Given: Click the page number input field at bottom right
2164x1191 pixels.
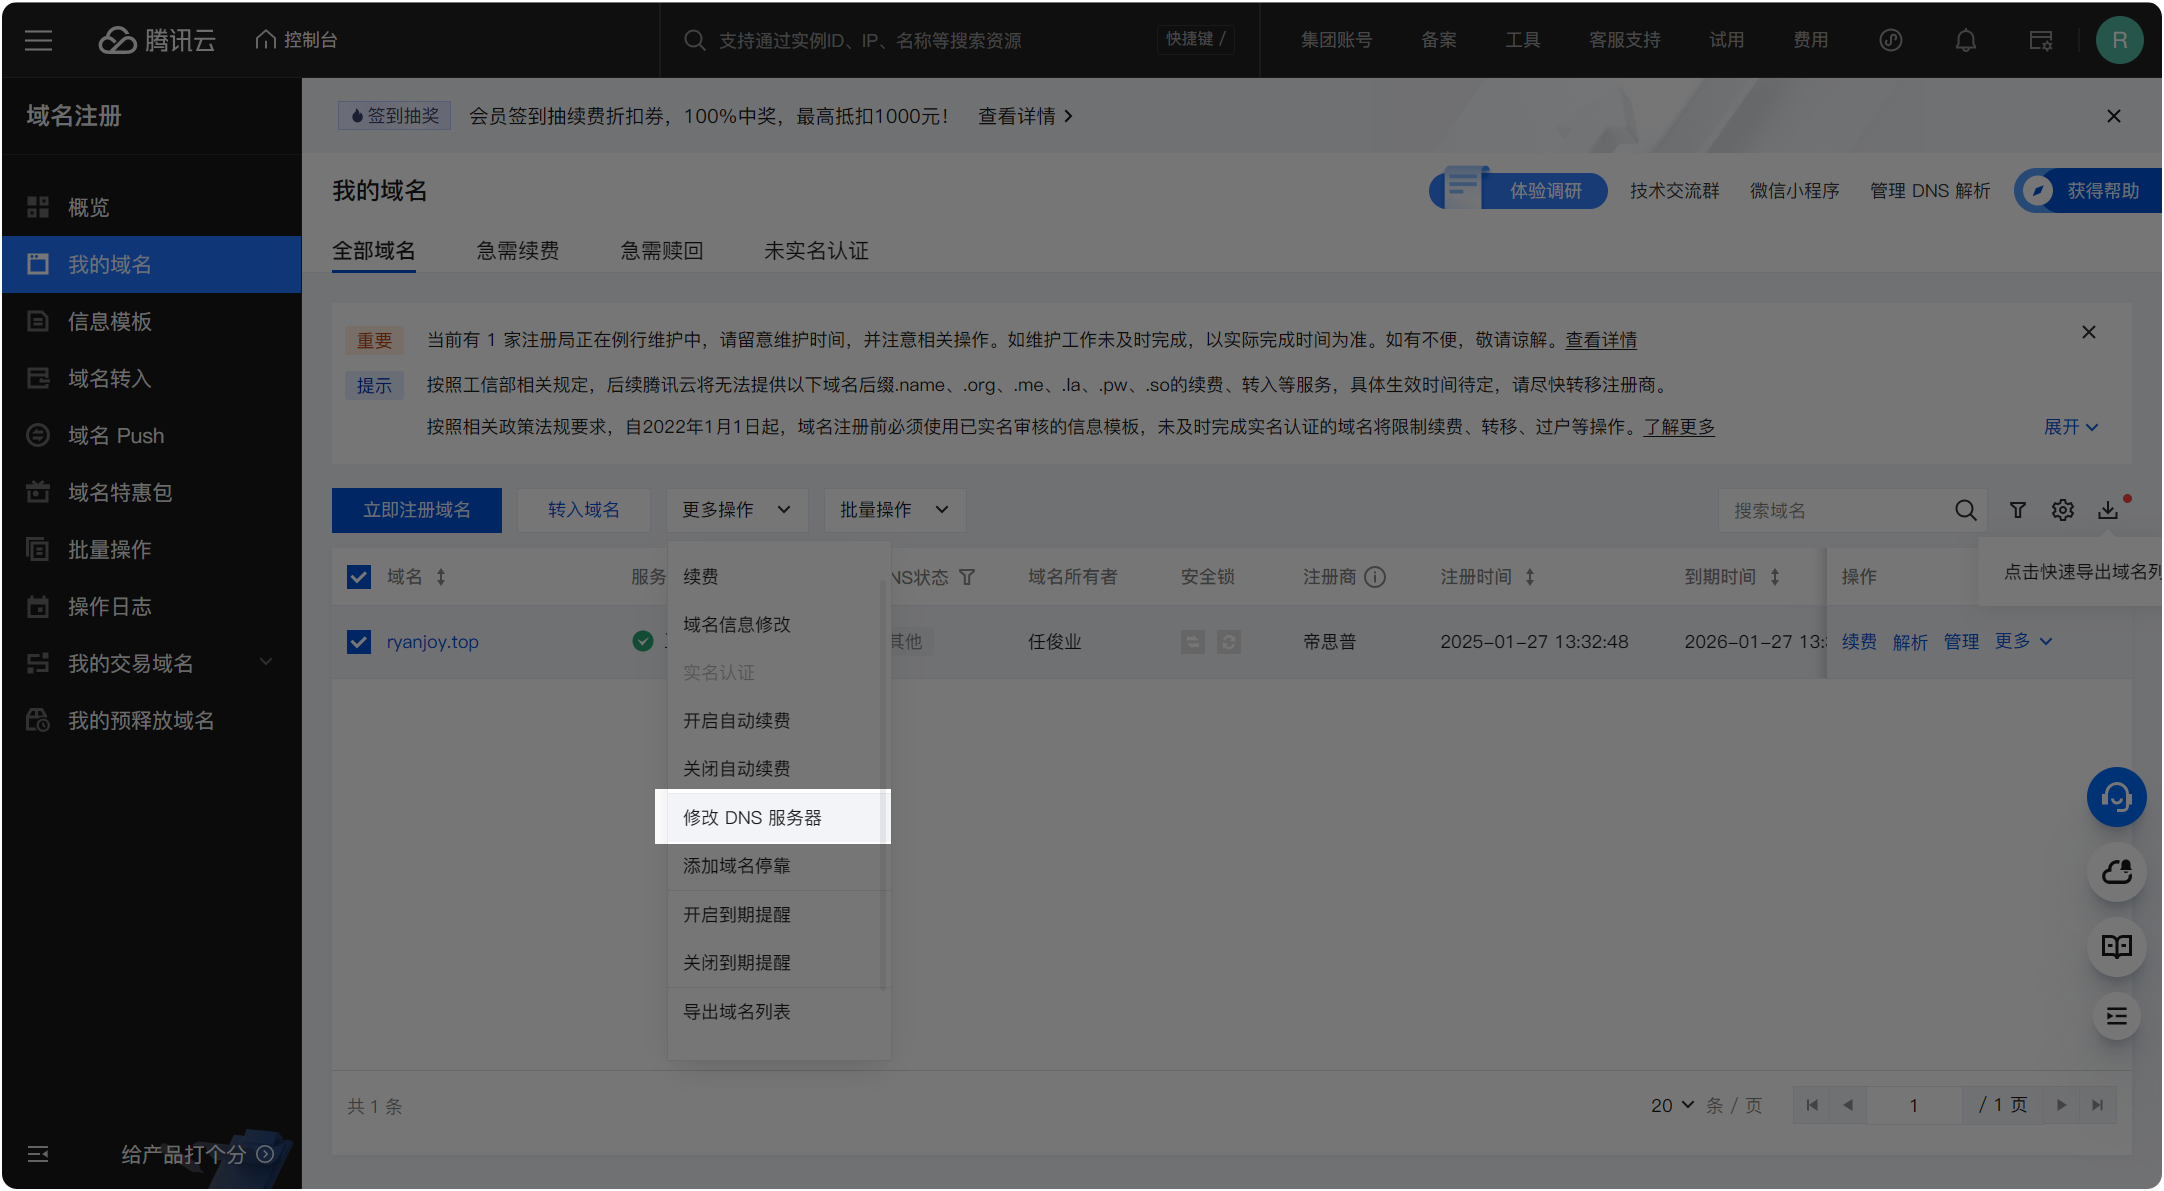Looking at the screenshot, I should click(1914, 1105).
